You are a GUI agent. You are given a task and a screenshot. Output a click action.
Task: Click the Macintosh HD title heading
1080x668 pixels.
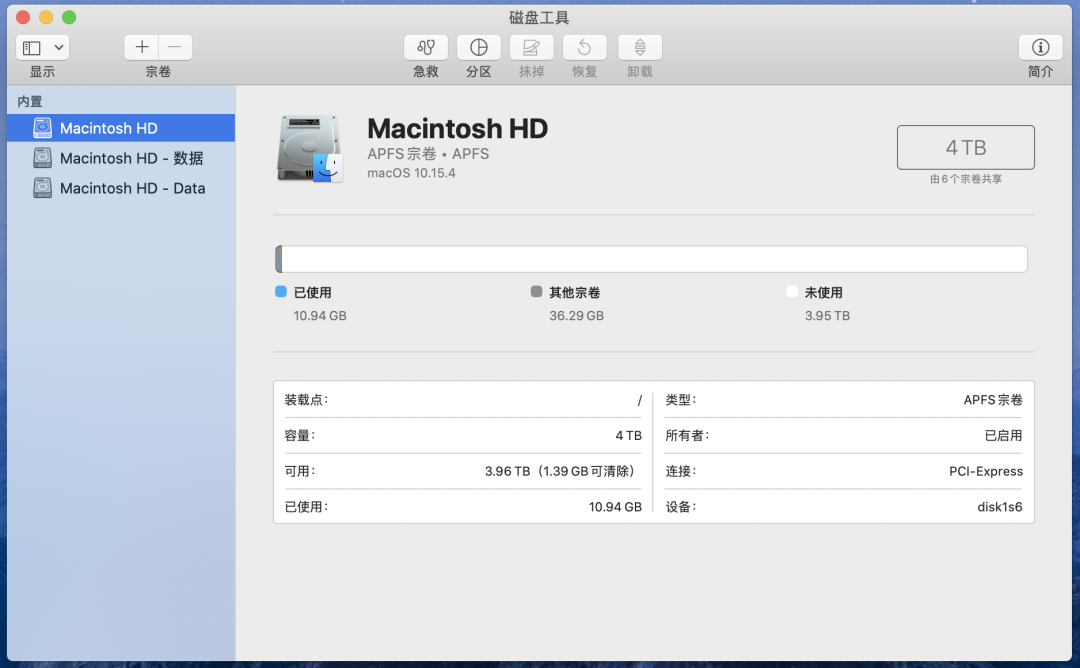pos(457,129)
